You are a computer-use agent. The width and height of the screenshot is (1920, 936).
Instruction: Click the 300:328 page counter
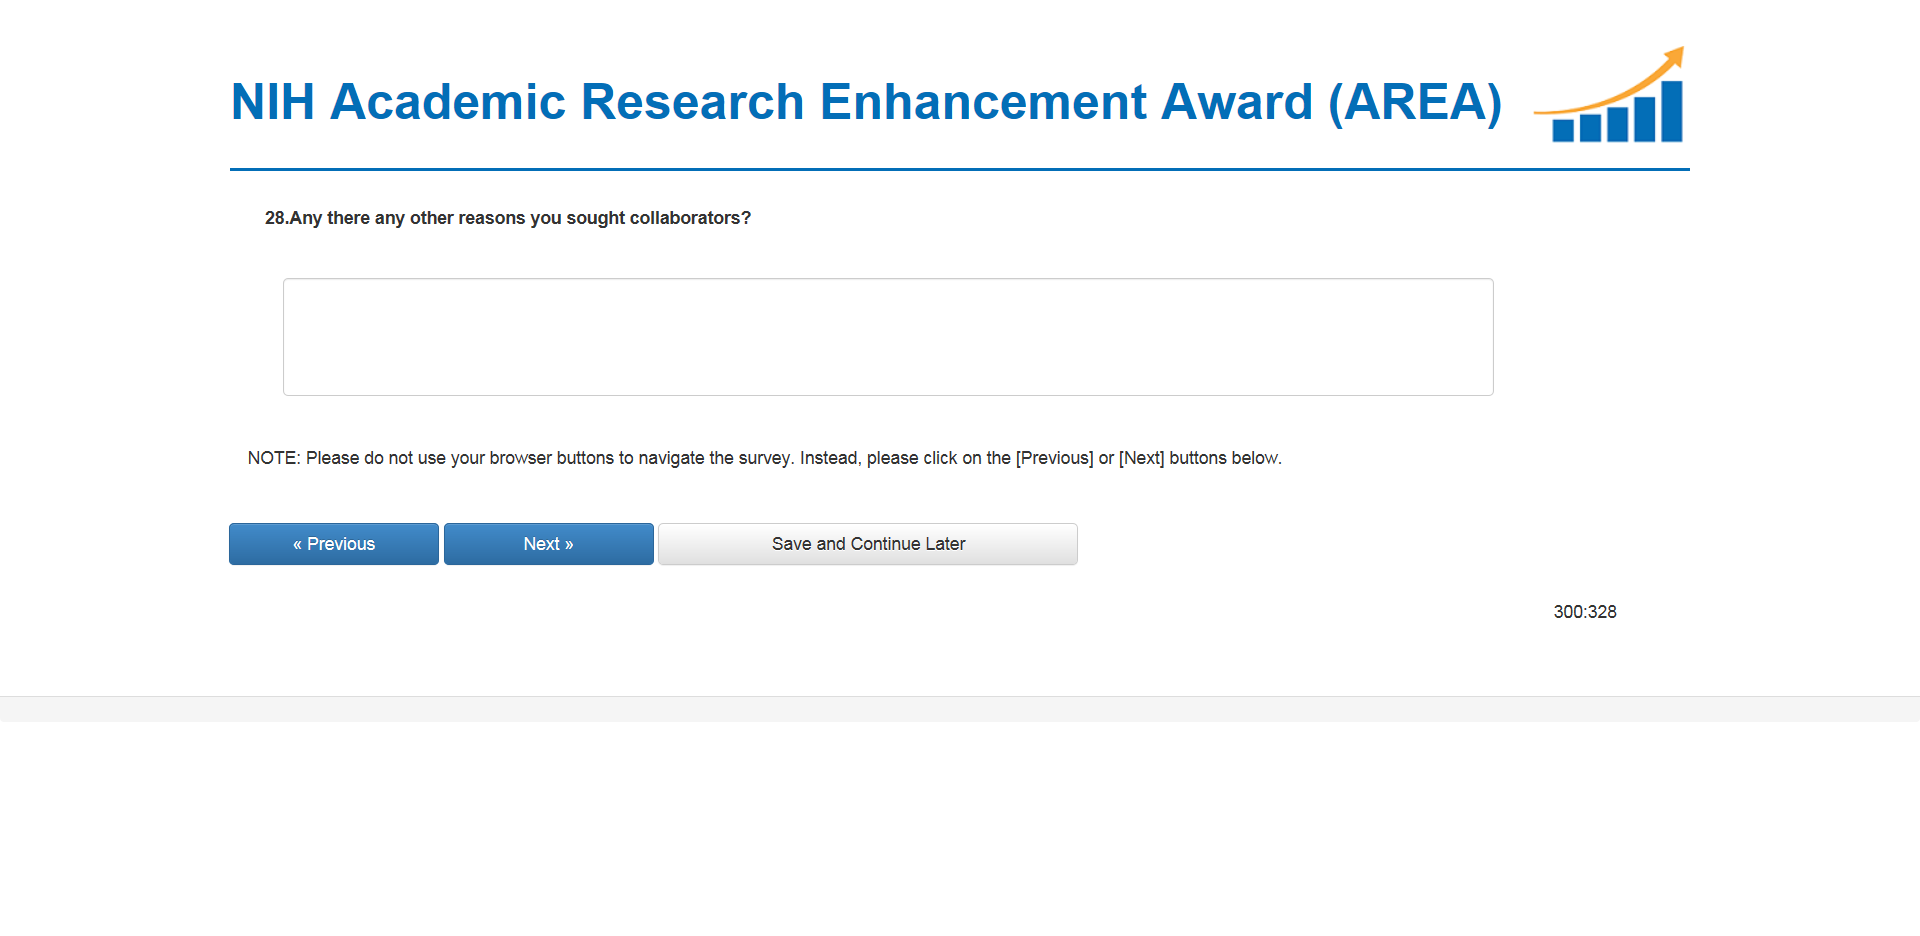[x=1585, y=612]
